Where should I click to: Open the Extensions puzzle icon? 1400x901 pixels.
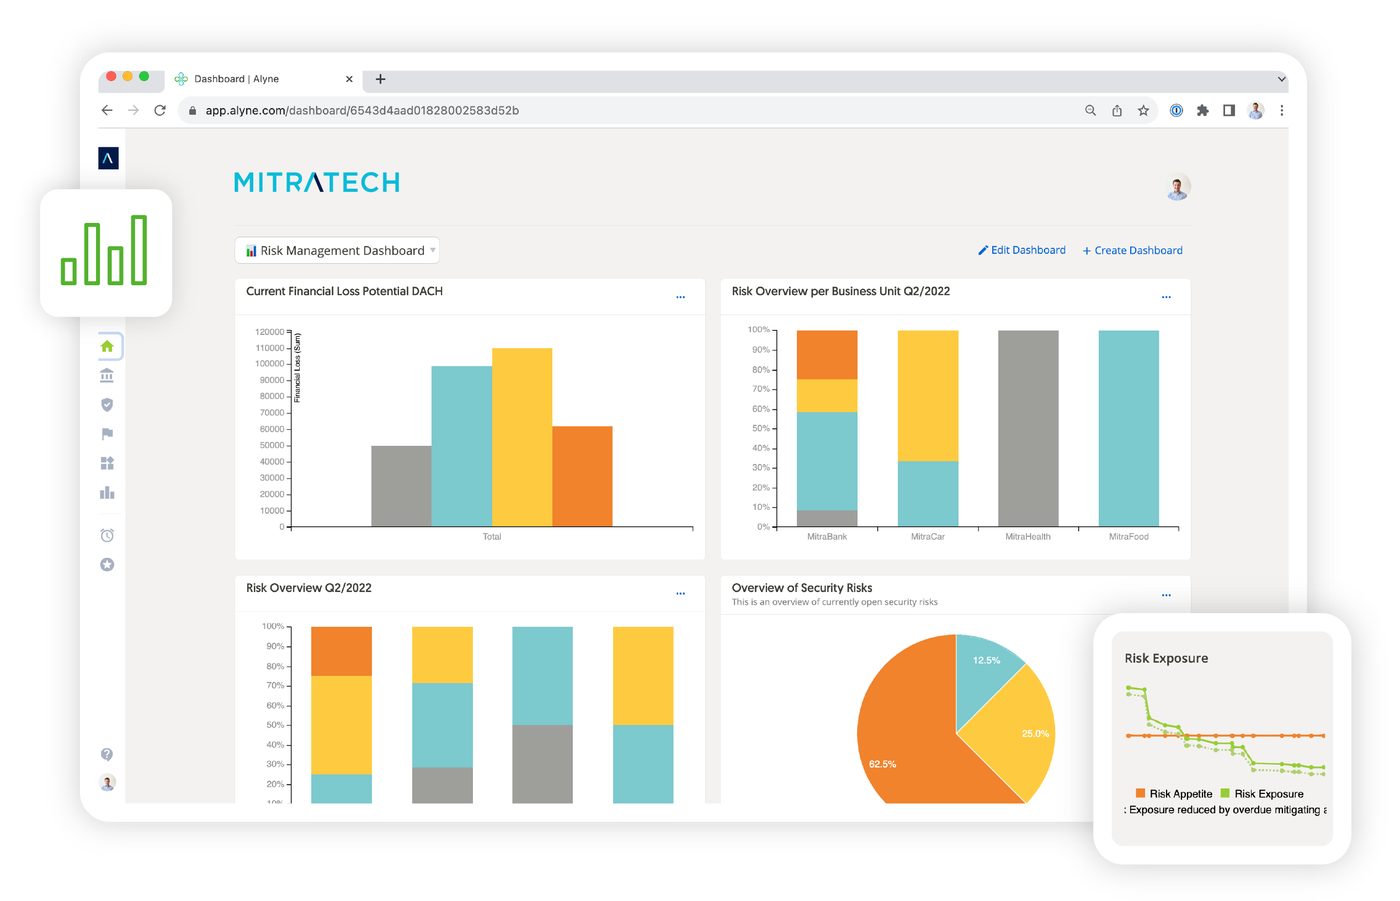point(1202,110)
